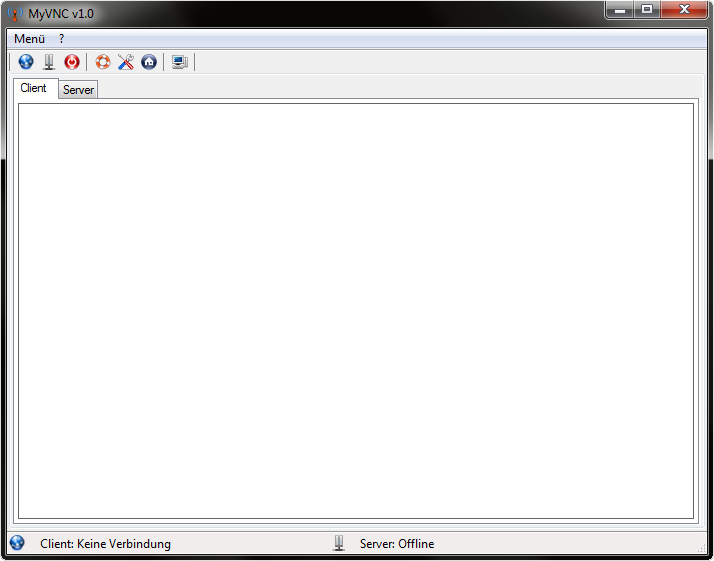Click the 'Client: Keine Verbindung' status text
Image resolution: width=714 pixels, height=561 pixels.
point(105,544)
